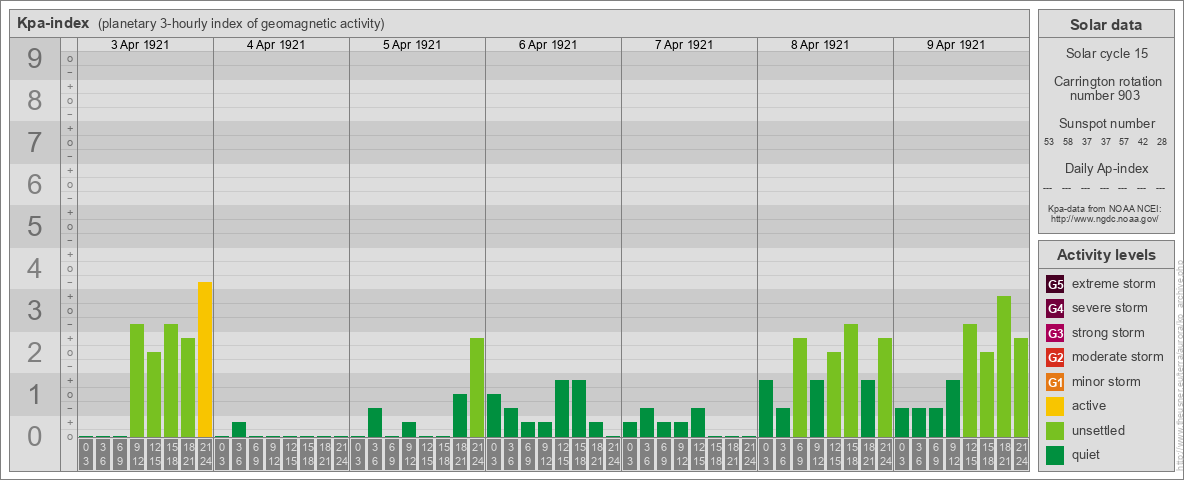The width and height of the screenshot is (1184, 480).
Task: Click the 3 Apr 1921 date header
Action: pos(140,45)
